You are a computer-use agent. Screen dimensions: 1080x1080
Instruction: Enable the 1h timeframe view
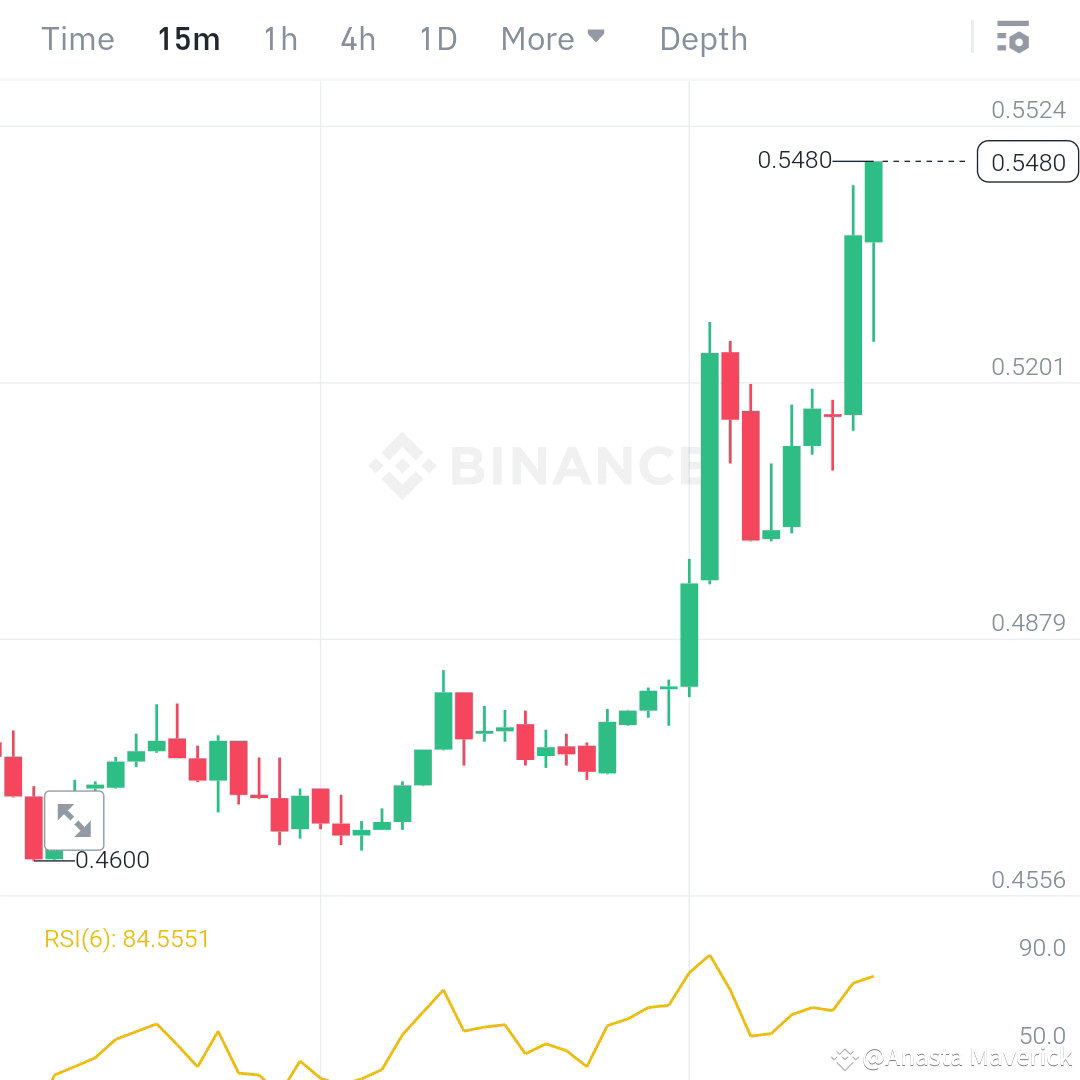(x=280, y=38)
